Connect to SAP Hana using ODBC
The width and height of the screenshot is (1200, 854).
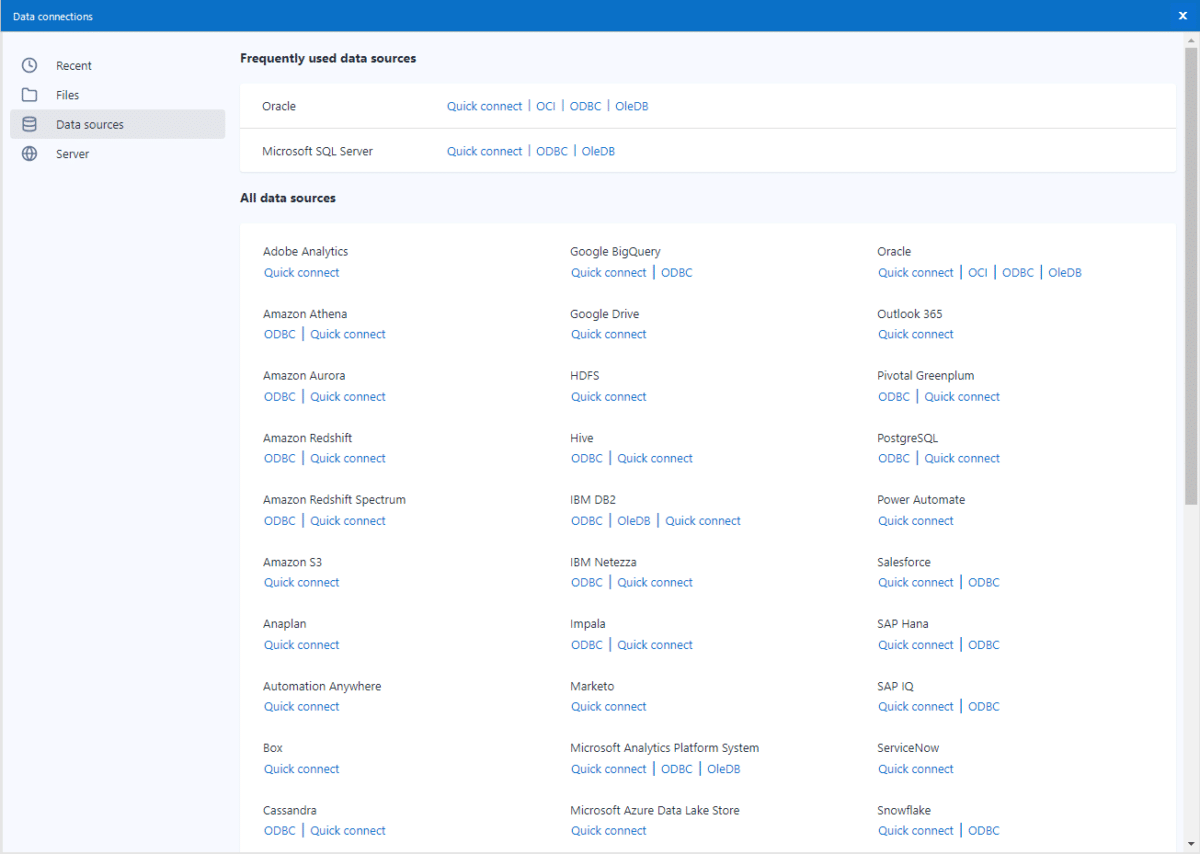(x=983, y=644)
